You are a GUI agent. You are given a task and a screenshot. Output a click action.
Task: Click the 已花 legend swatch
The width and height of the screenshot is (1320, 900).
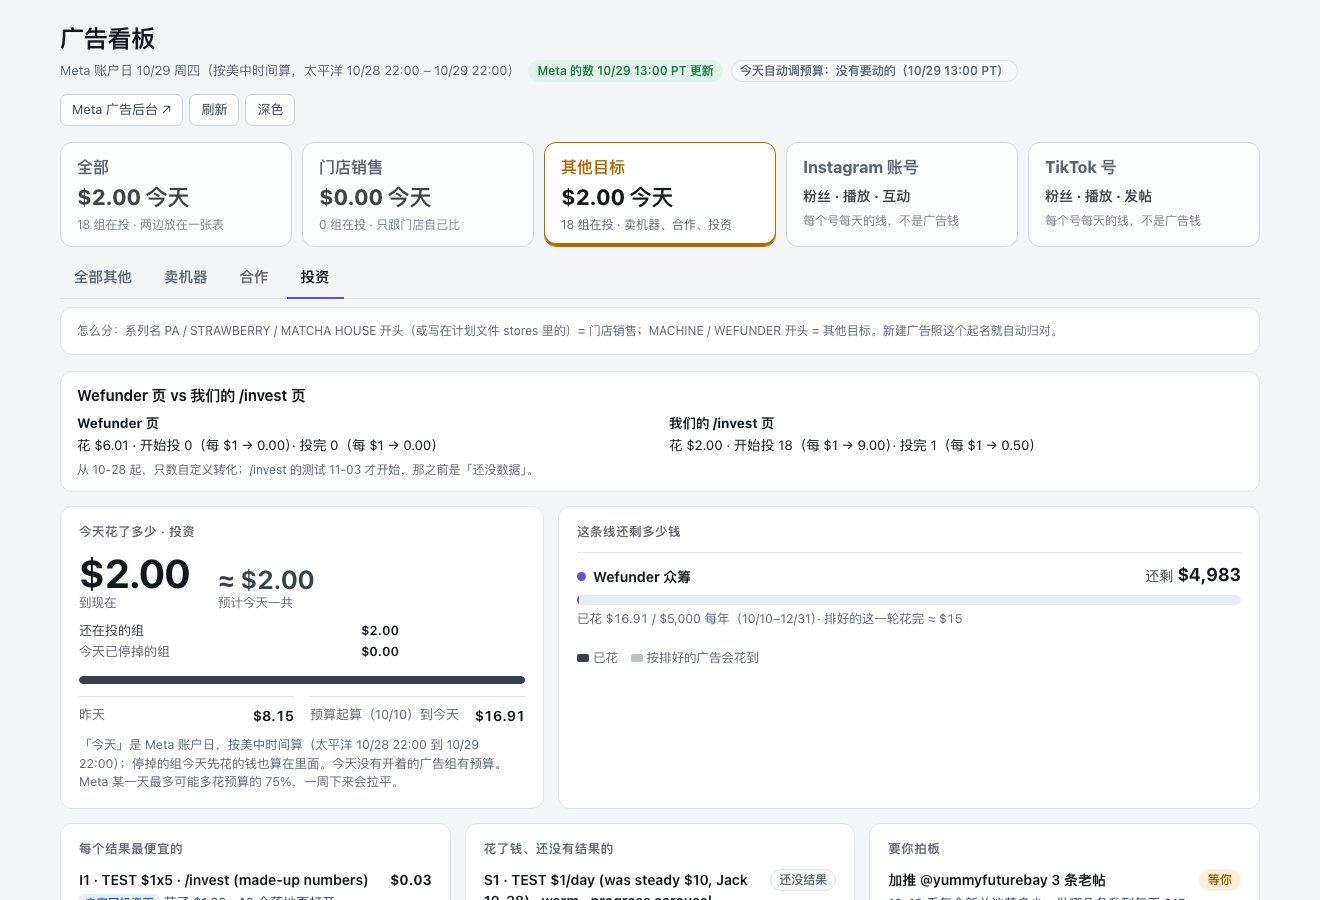tap(583, 658)
